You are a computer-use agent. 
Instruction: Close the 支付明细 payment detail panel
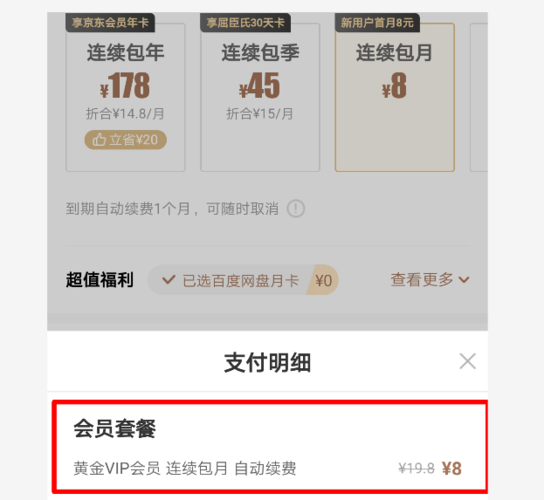(467, 361)
